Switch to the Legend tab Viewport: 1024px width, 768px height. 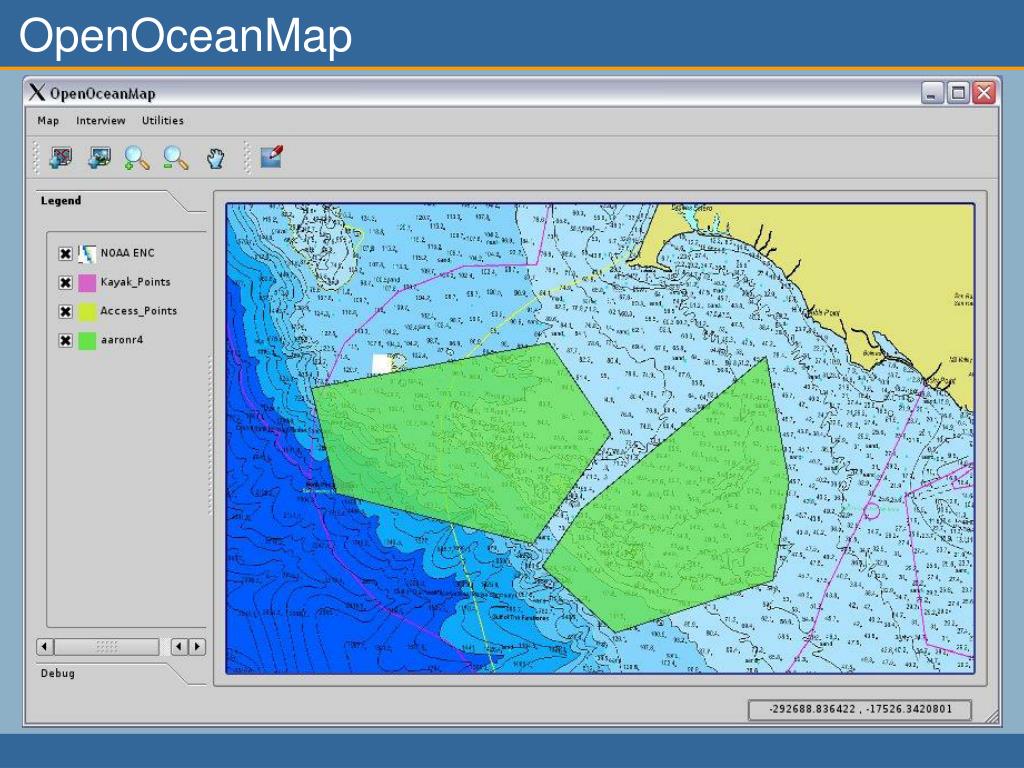(x=61, y=200)
